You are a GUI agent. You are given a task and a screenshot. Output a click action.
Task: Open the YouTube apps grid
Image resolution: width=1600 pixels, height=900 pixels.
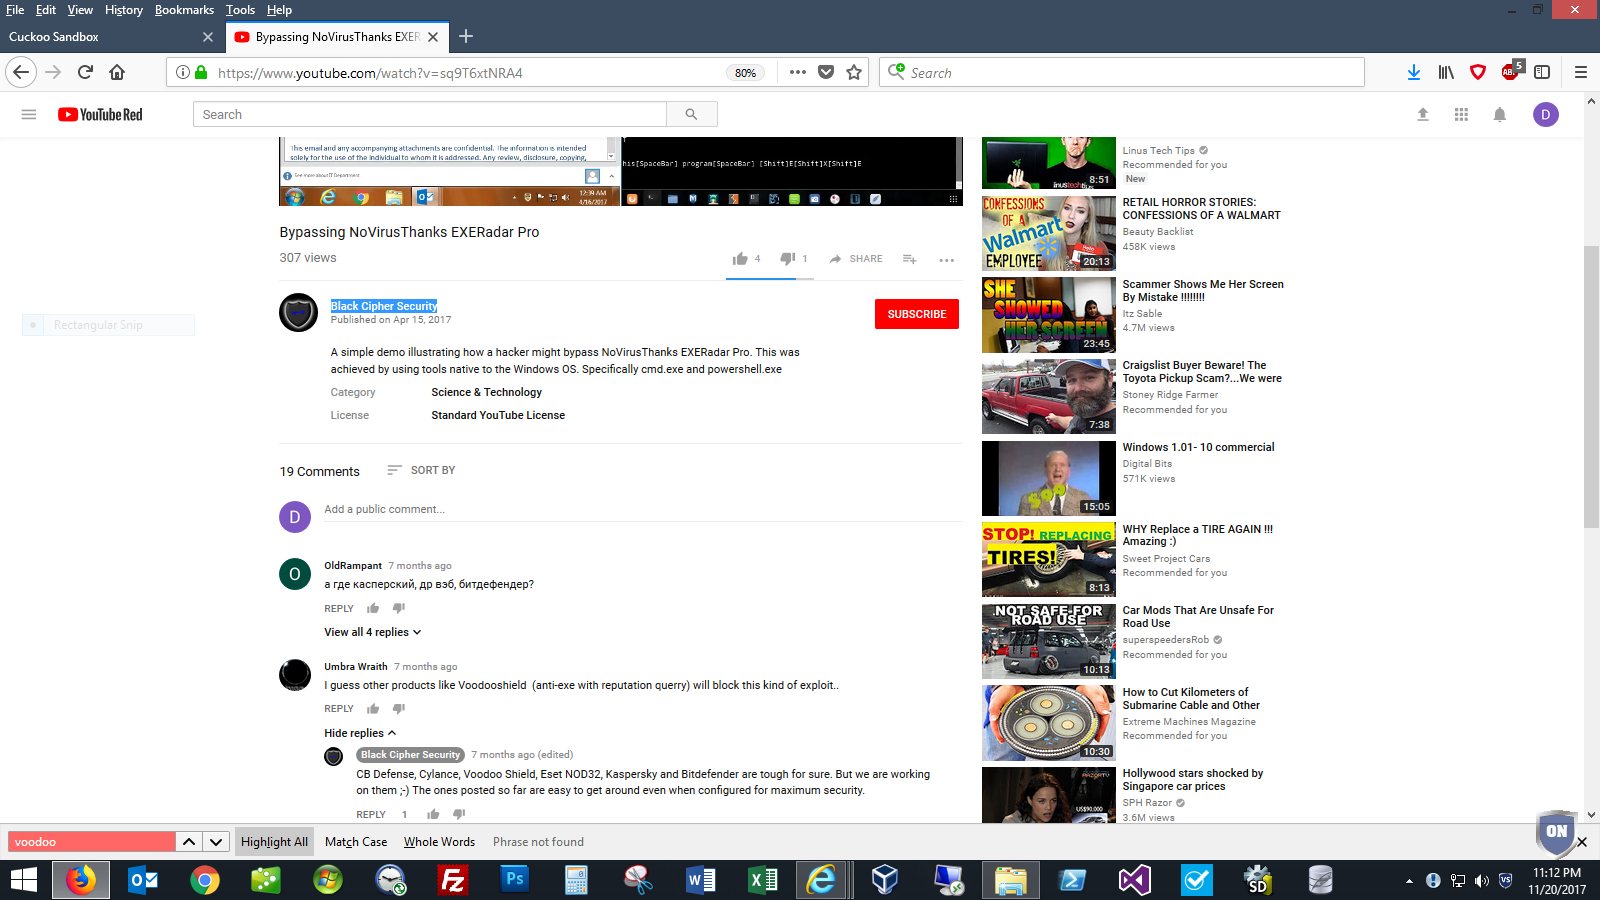point(1461,114)
